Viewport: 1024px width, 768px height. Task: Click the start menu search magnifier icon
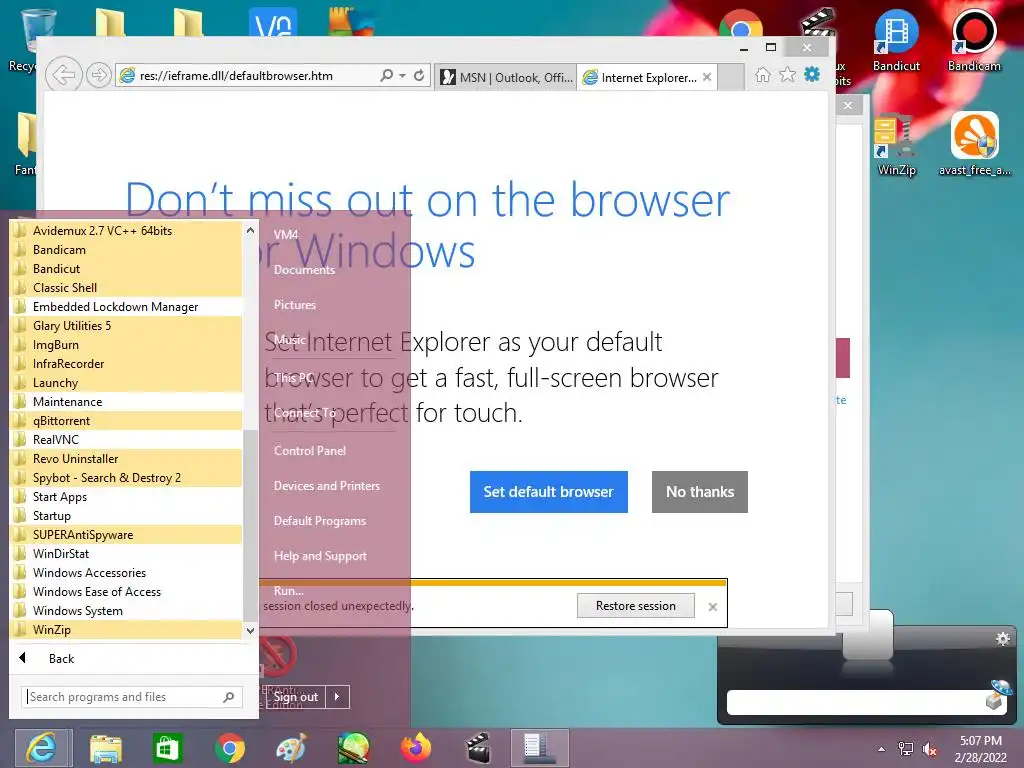pyautogui.click(x=229, y=697)
